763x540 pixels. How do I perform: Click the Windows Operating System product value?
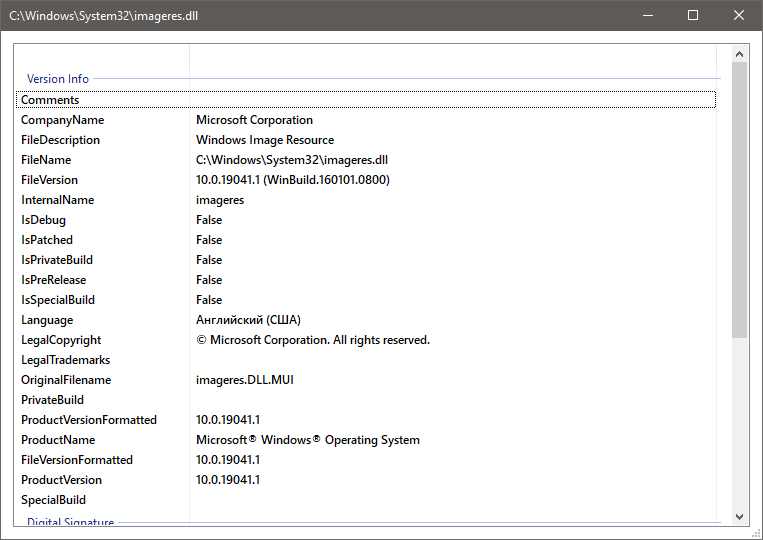pyautogui.click(x=308, y=440)
